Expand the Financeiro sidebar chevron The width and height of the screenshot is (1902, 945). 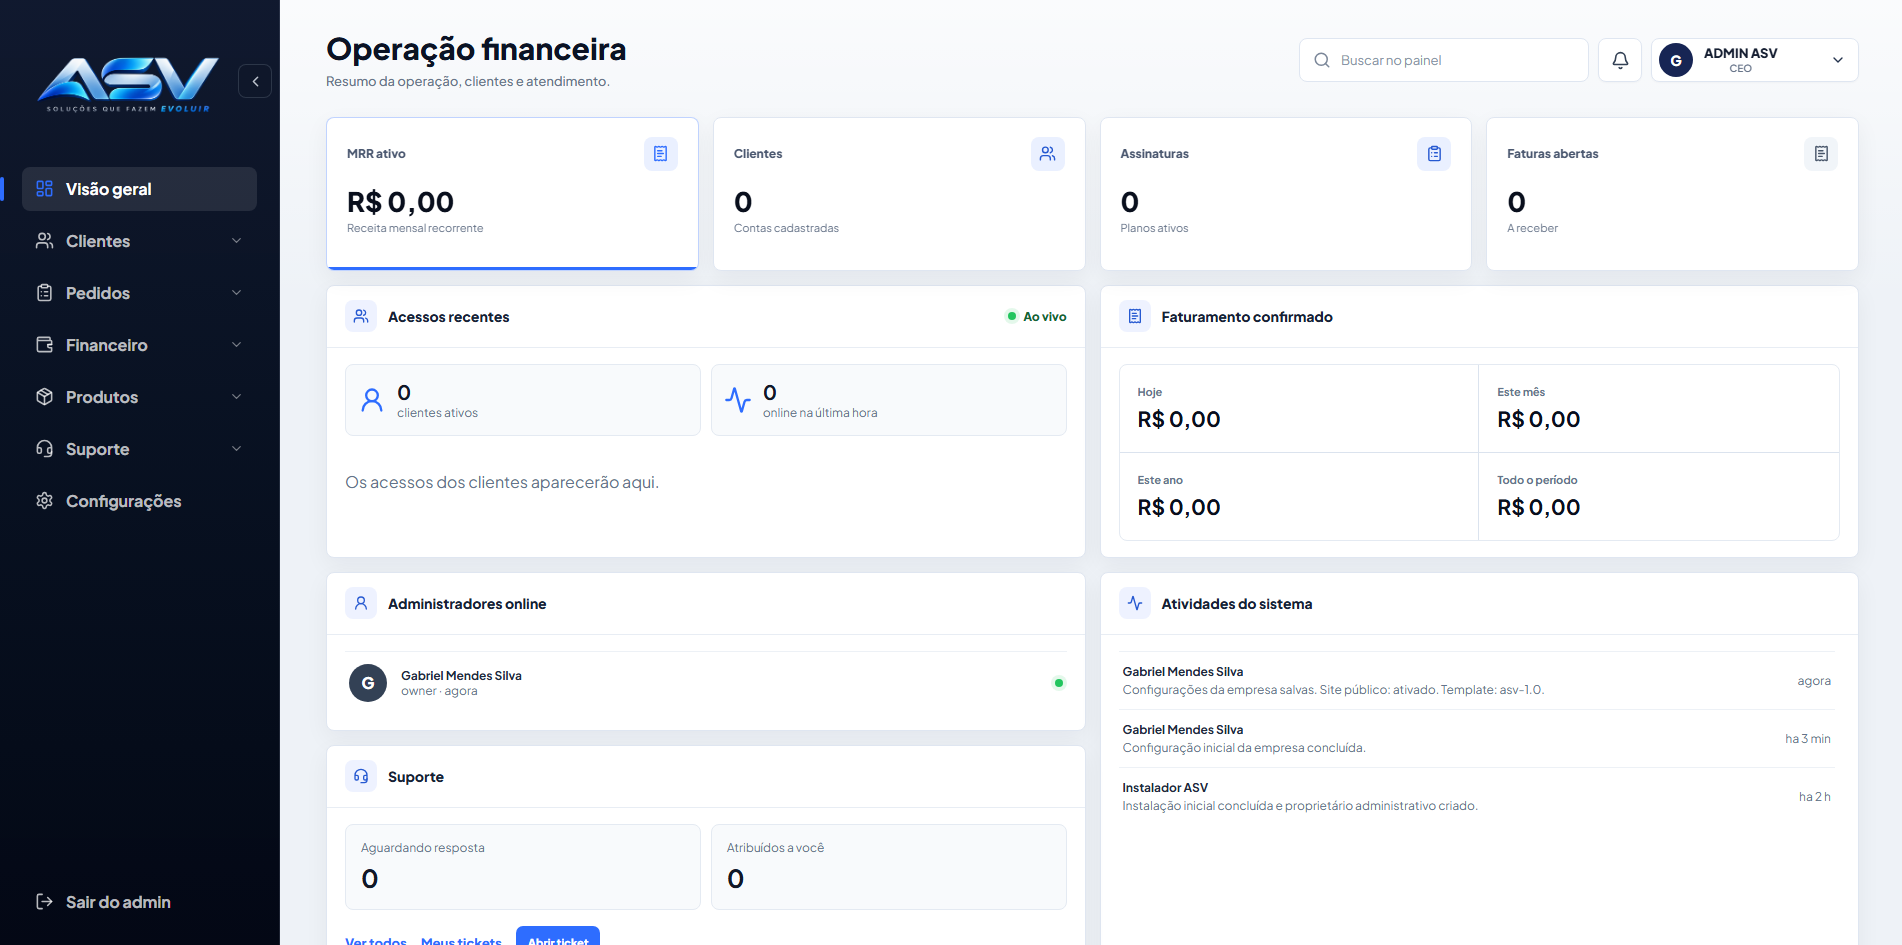[x=237, y=345]
